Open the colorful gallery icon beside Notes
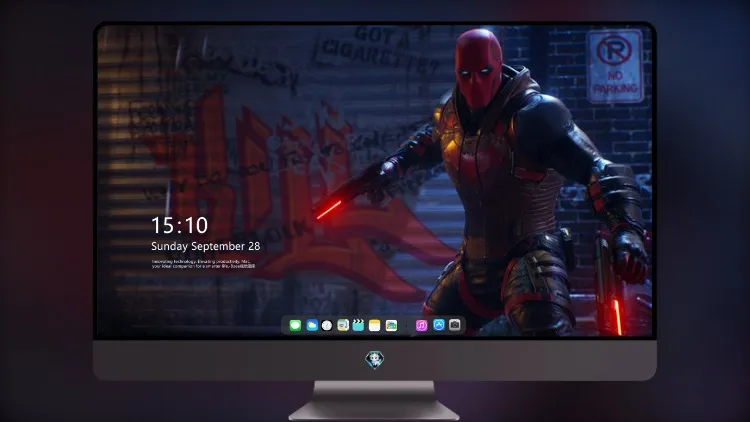Viewport: 750px width, 422px height. (x=391, y=326)
